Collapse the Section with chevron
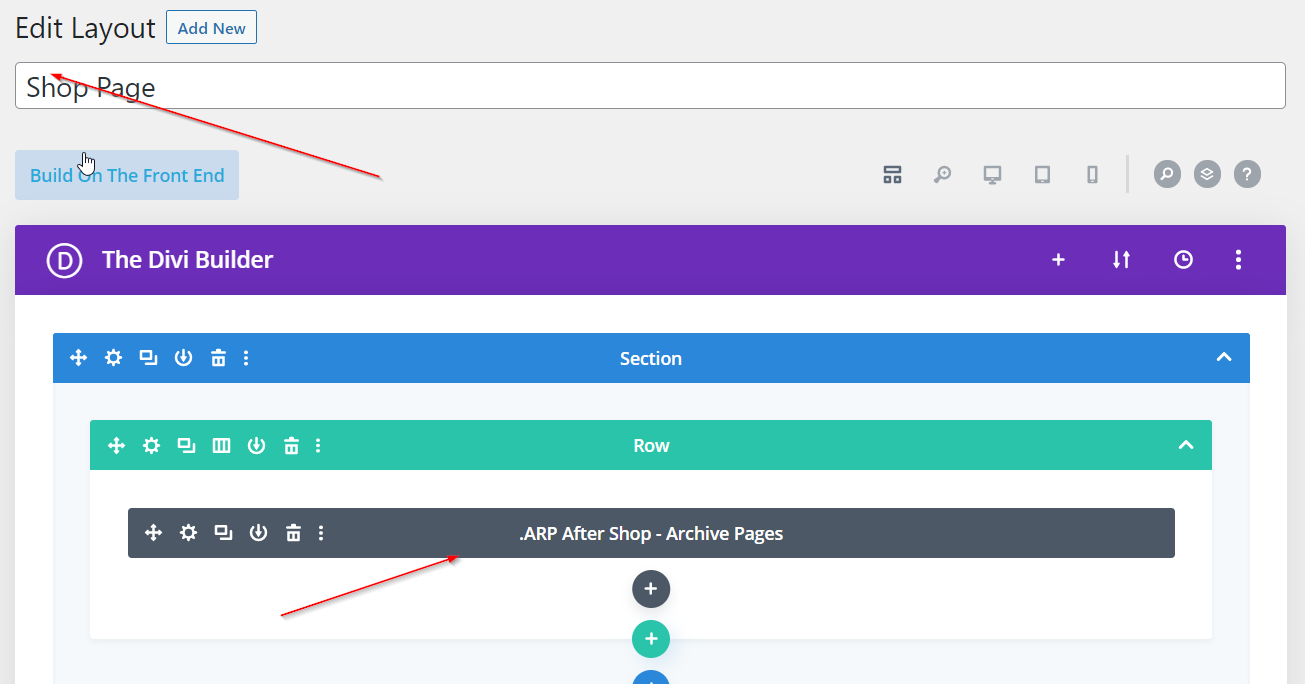The image size is (1305, 684). click(1223, 358)
